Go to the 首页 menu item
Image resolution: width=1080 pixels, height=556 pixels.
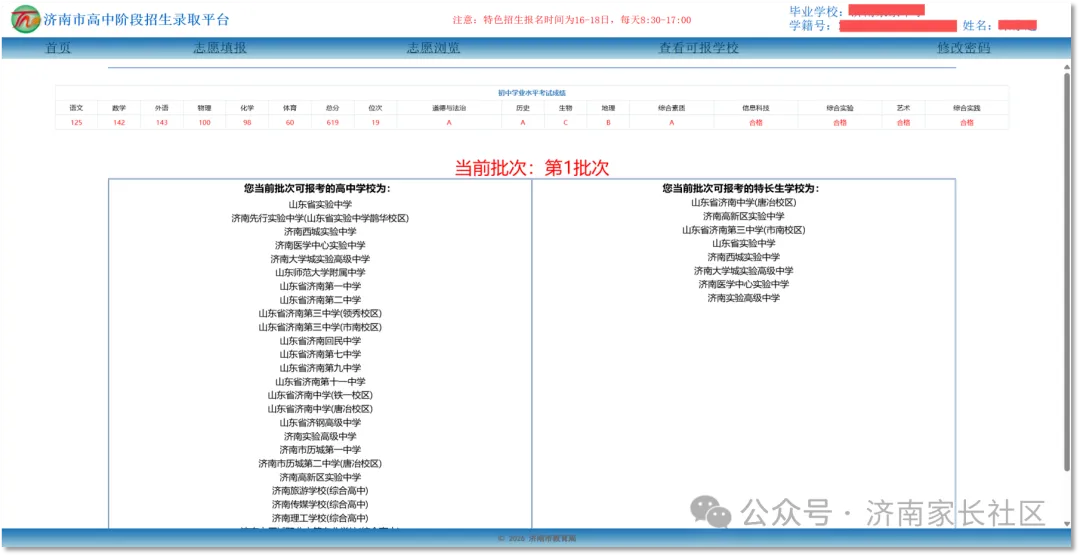[x=58, y=48]
